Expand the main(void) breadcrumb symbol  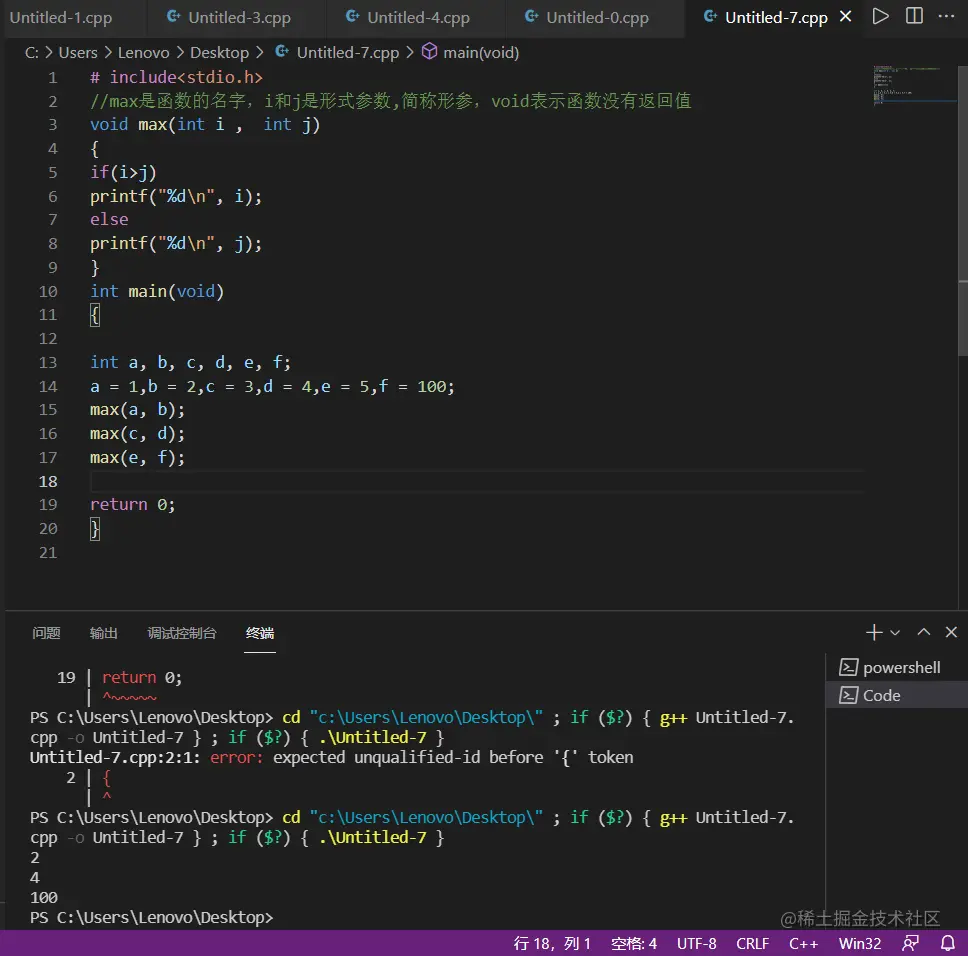[481, 52]
